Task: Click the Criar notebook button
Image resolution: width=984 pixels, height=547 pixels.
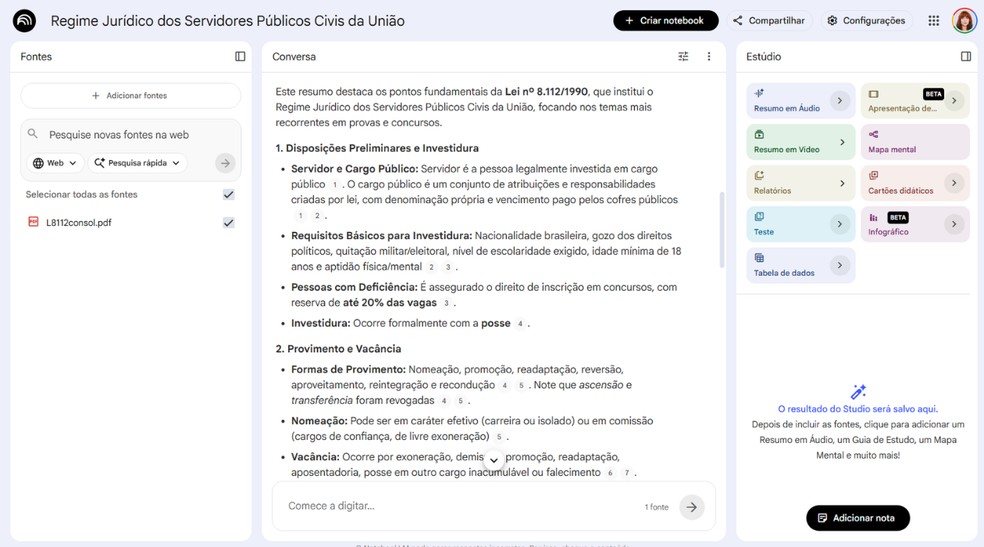Action: pos(666,21)
